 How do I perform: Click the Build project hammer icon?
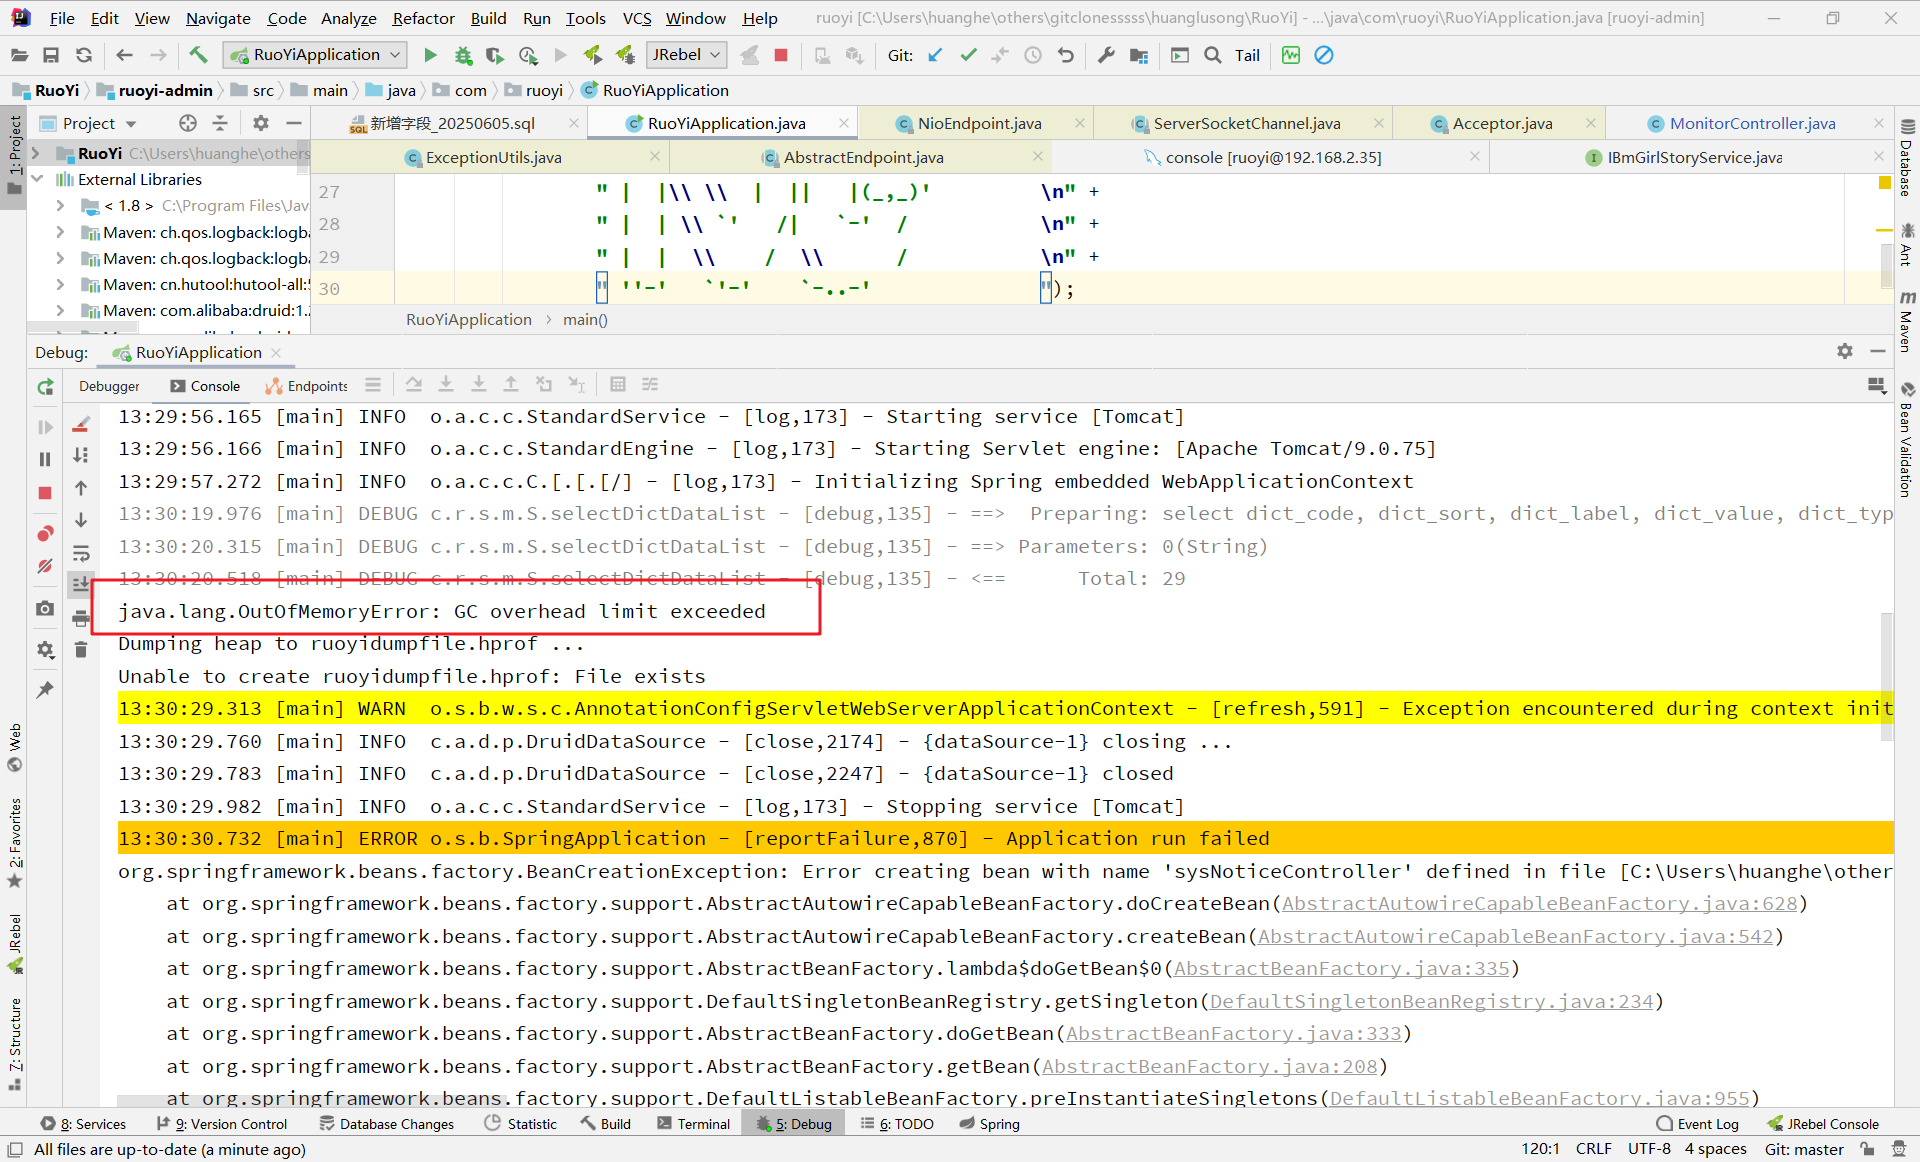coord(198,55)
